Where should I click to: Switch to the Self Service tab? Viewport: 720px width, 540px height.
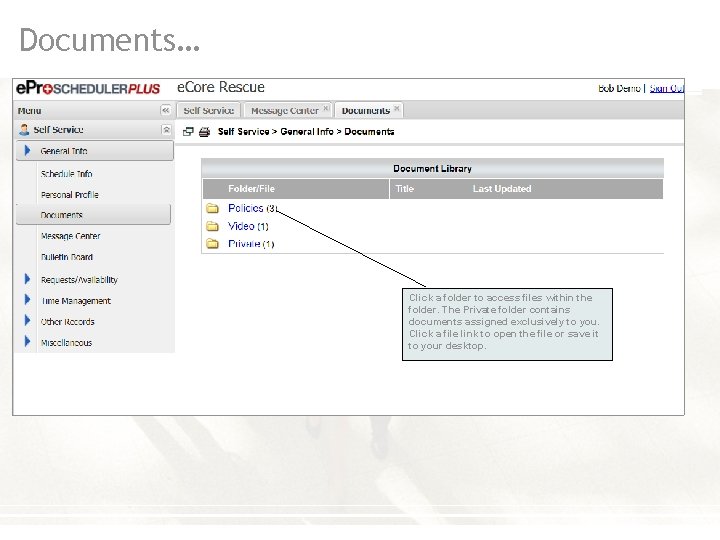click(208, 110)
